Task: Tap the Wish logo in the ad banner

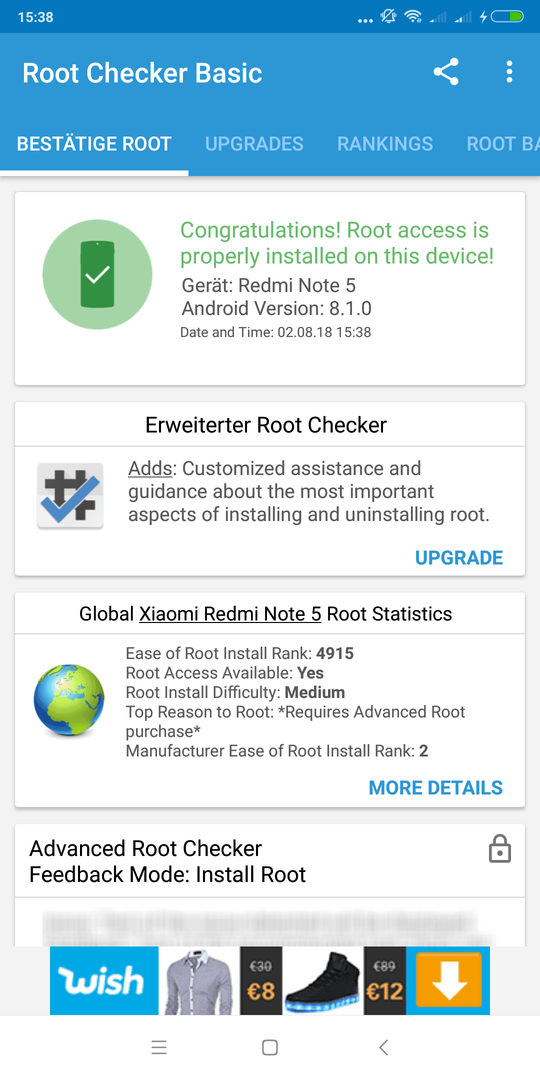Action: [x=104, y=980]
